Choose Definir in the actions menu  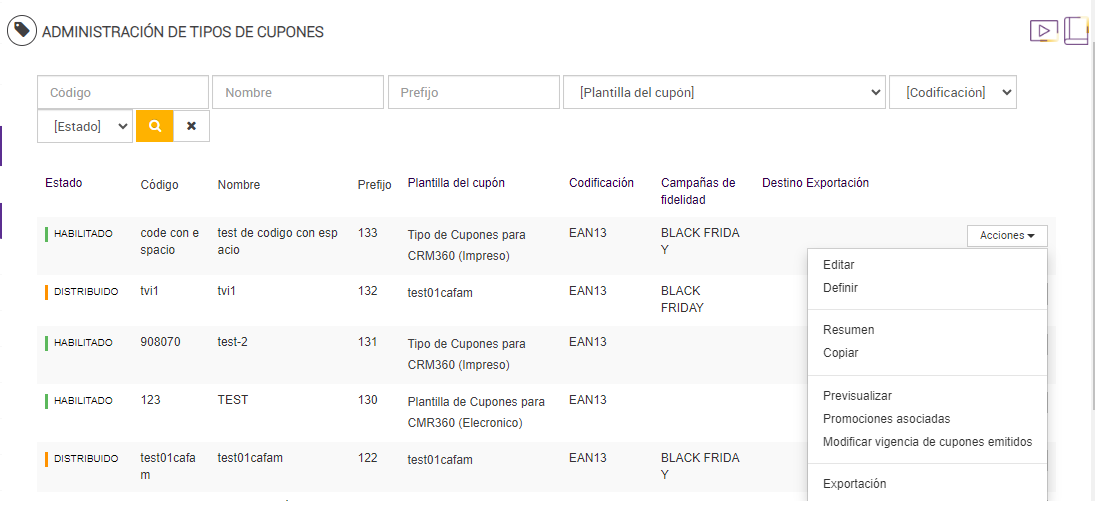tap(840, 288)
